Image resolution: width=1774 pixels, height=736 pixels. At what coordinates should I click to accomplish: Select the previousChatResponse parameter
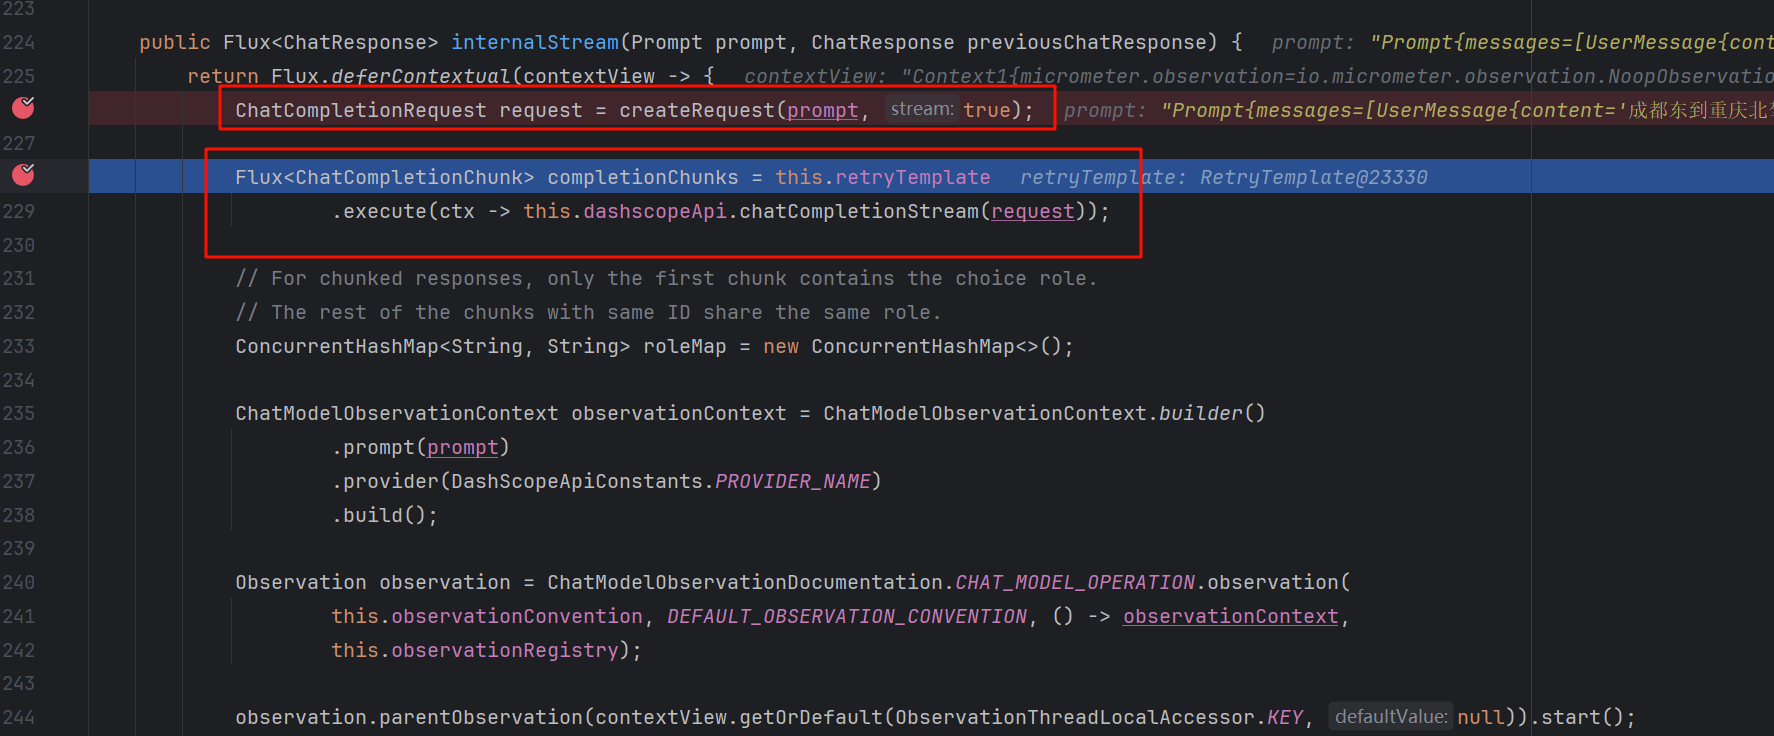1087,42
